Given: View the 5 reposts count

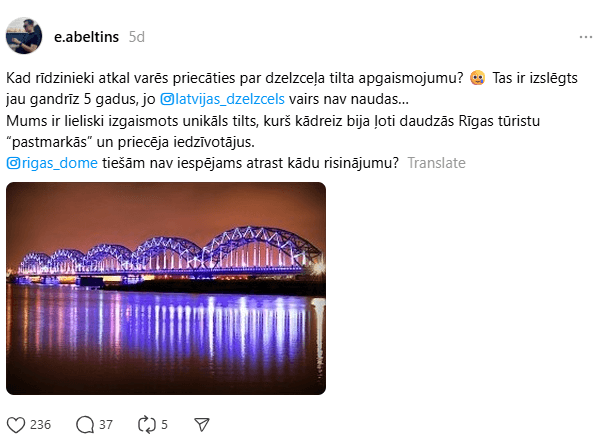Looking at the screenshot, I should (164, 425).
